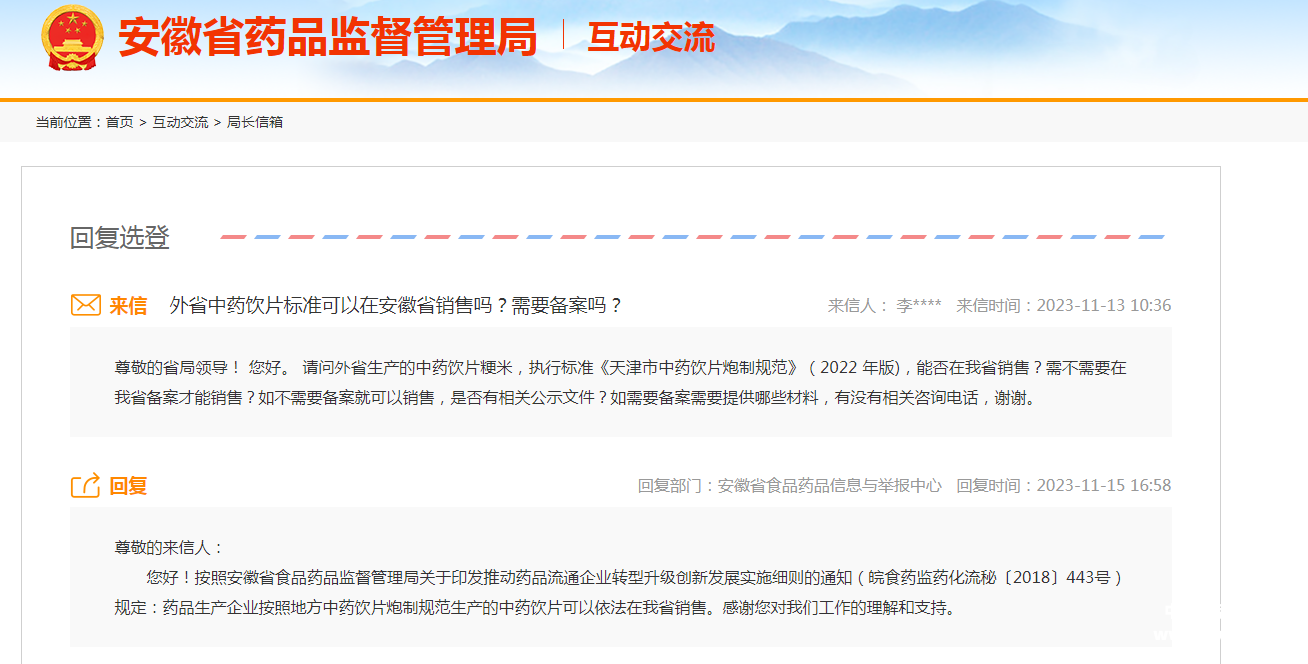The width and height of the screenshot is (1308, 664).
Task: Click reply time 2023-11-15 16:58
Action: pyautogui.click(x=1104, y=485)
